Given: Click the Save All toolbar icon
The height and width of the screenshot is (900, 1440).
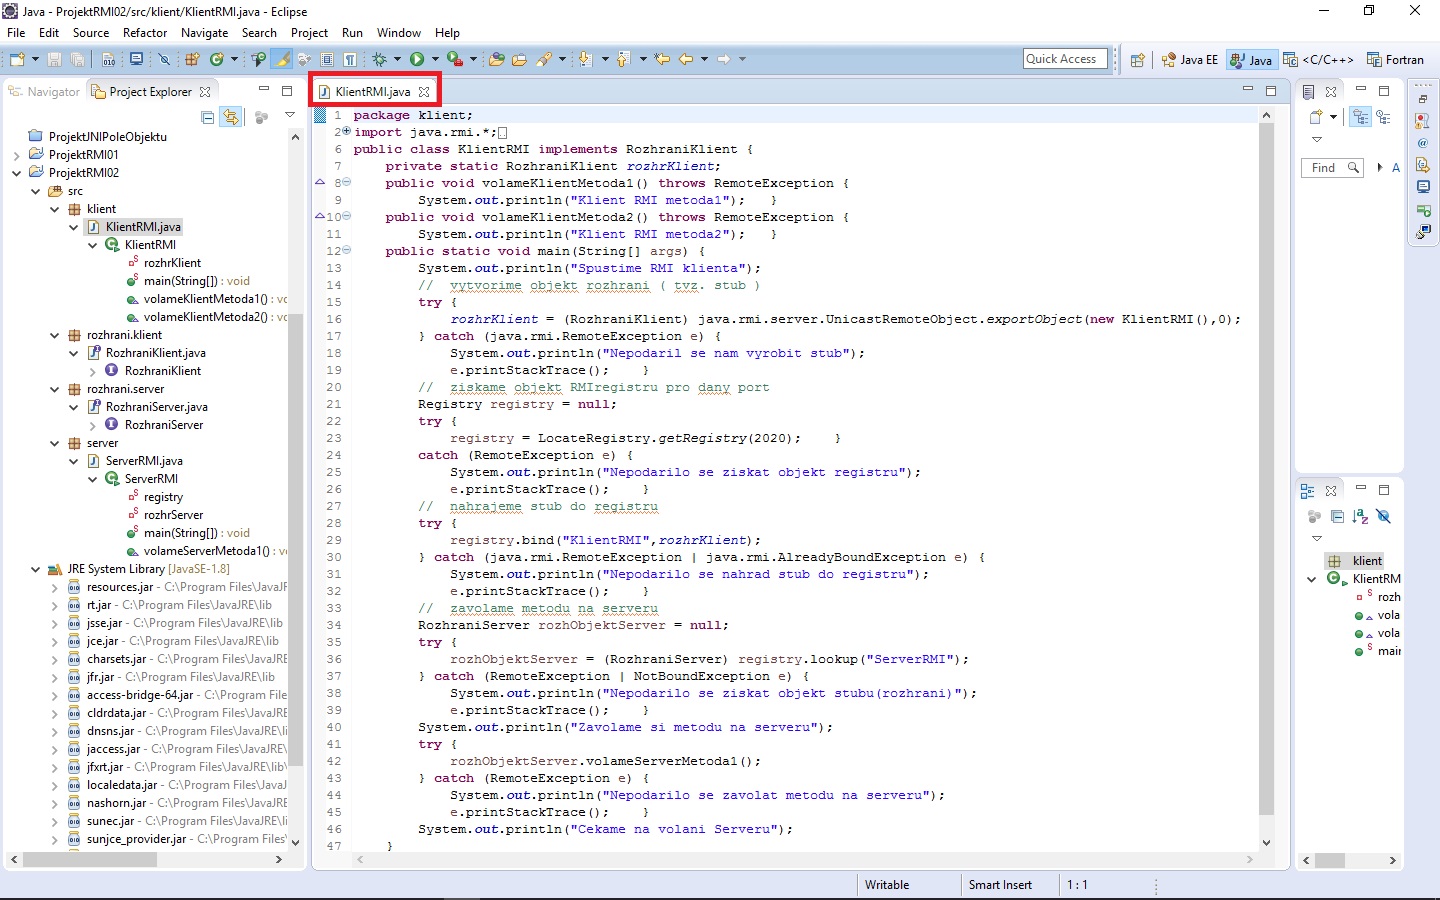Looking at the screenshot, I should coord(76,59).
